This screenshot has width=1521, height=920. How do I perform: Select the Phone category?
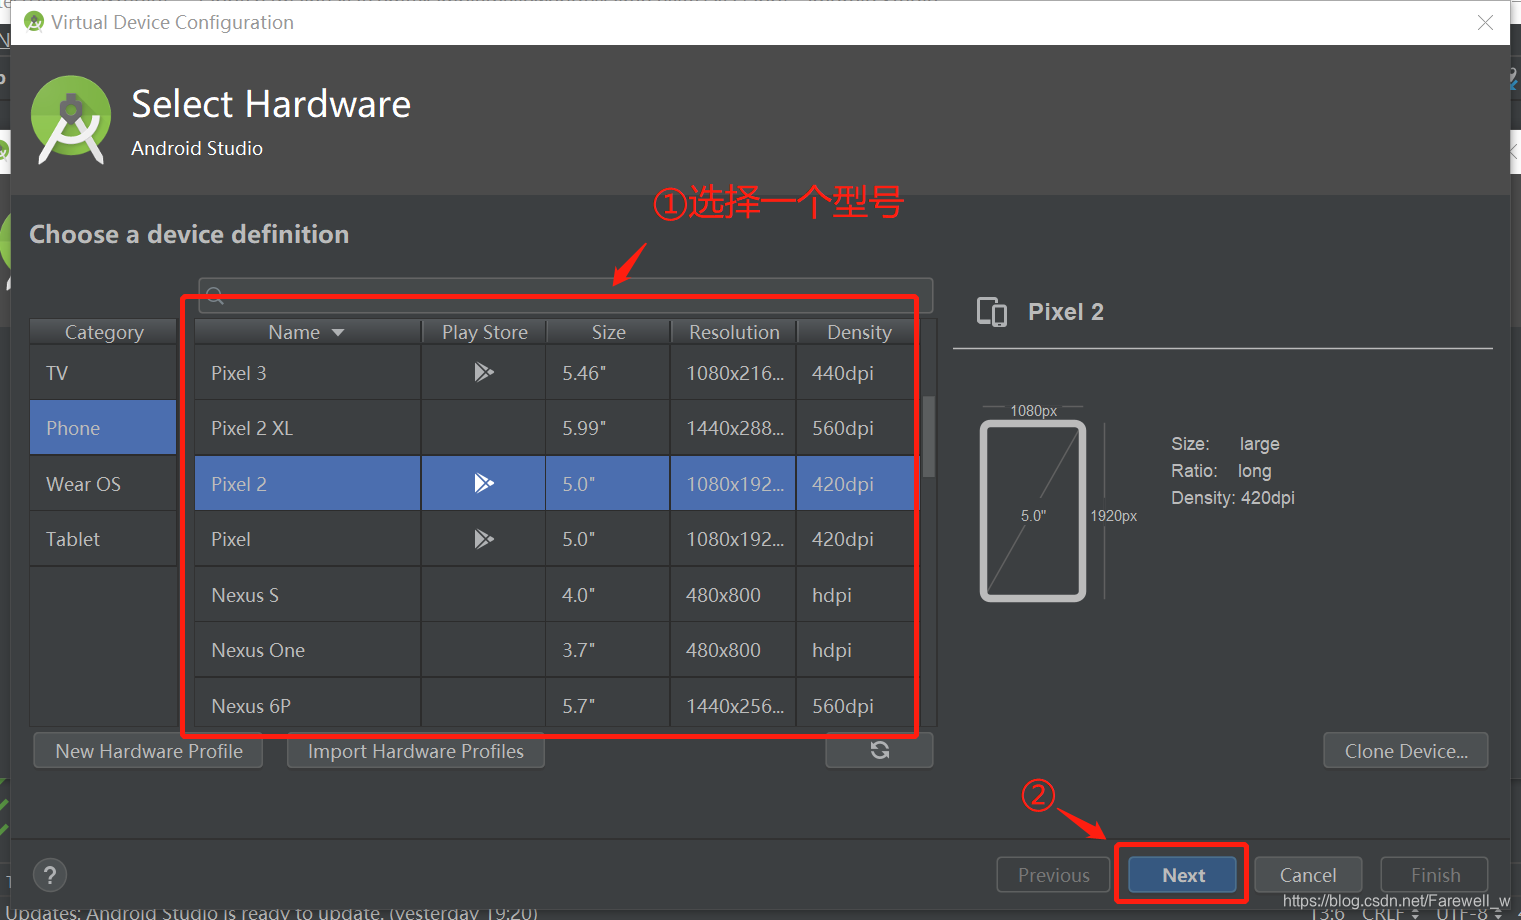[x=103, y=428]
